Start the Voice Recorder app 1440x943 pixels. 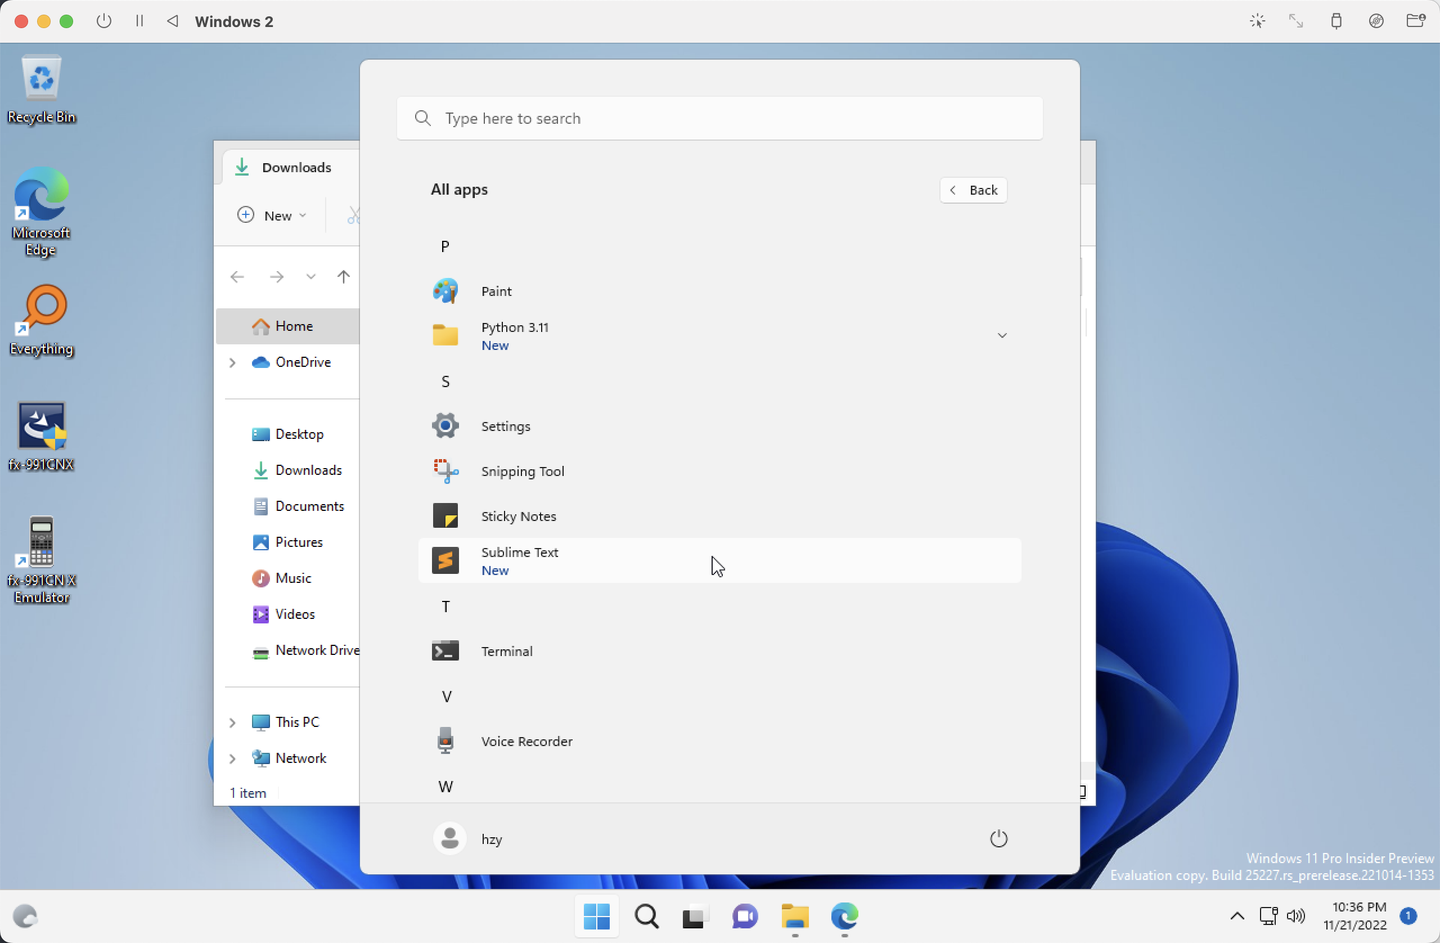526,741
